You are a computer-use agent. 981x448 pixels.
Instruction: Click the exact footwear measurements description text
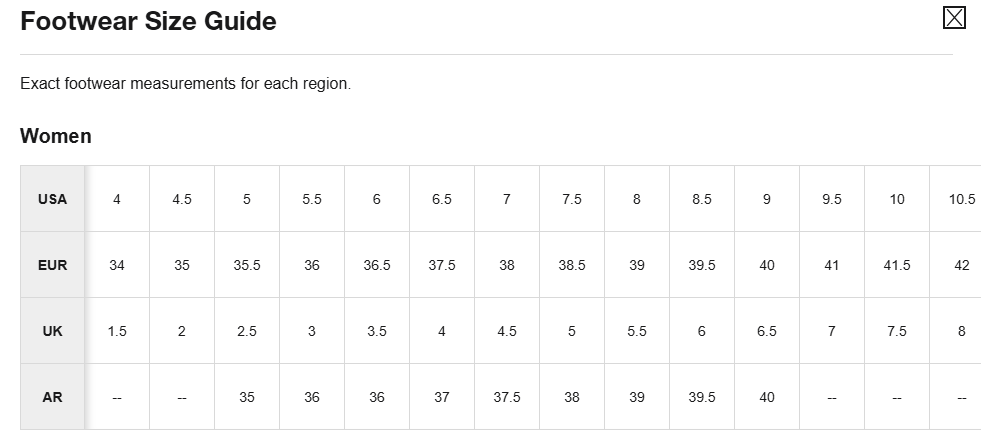(x=185, y=84)
